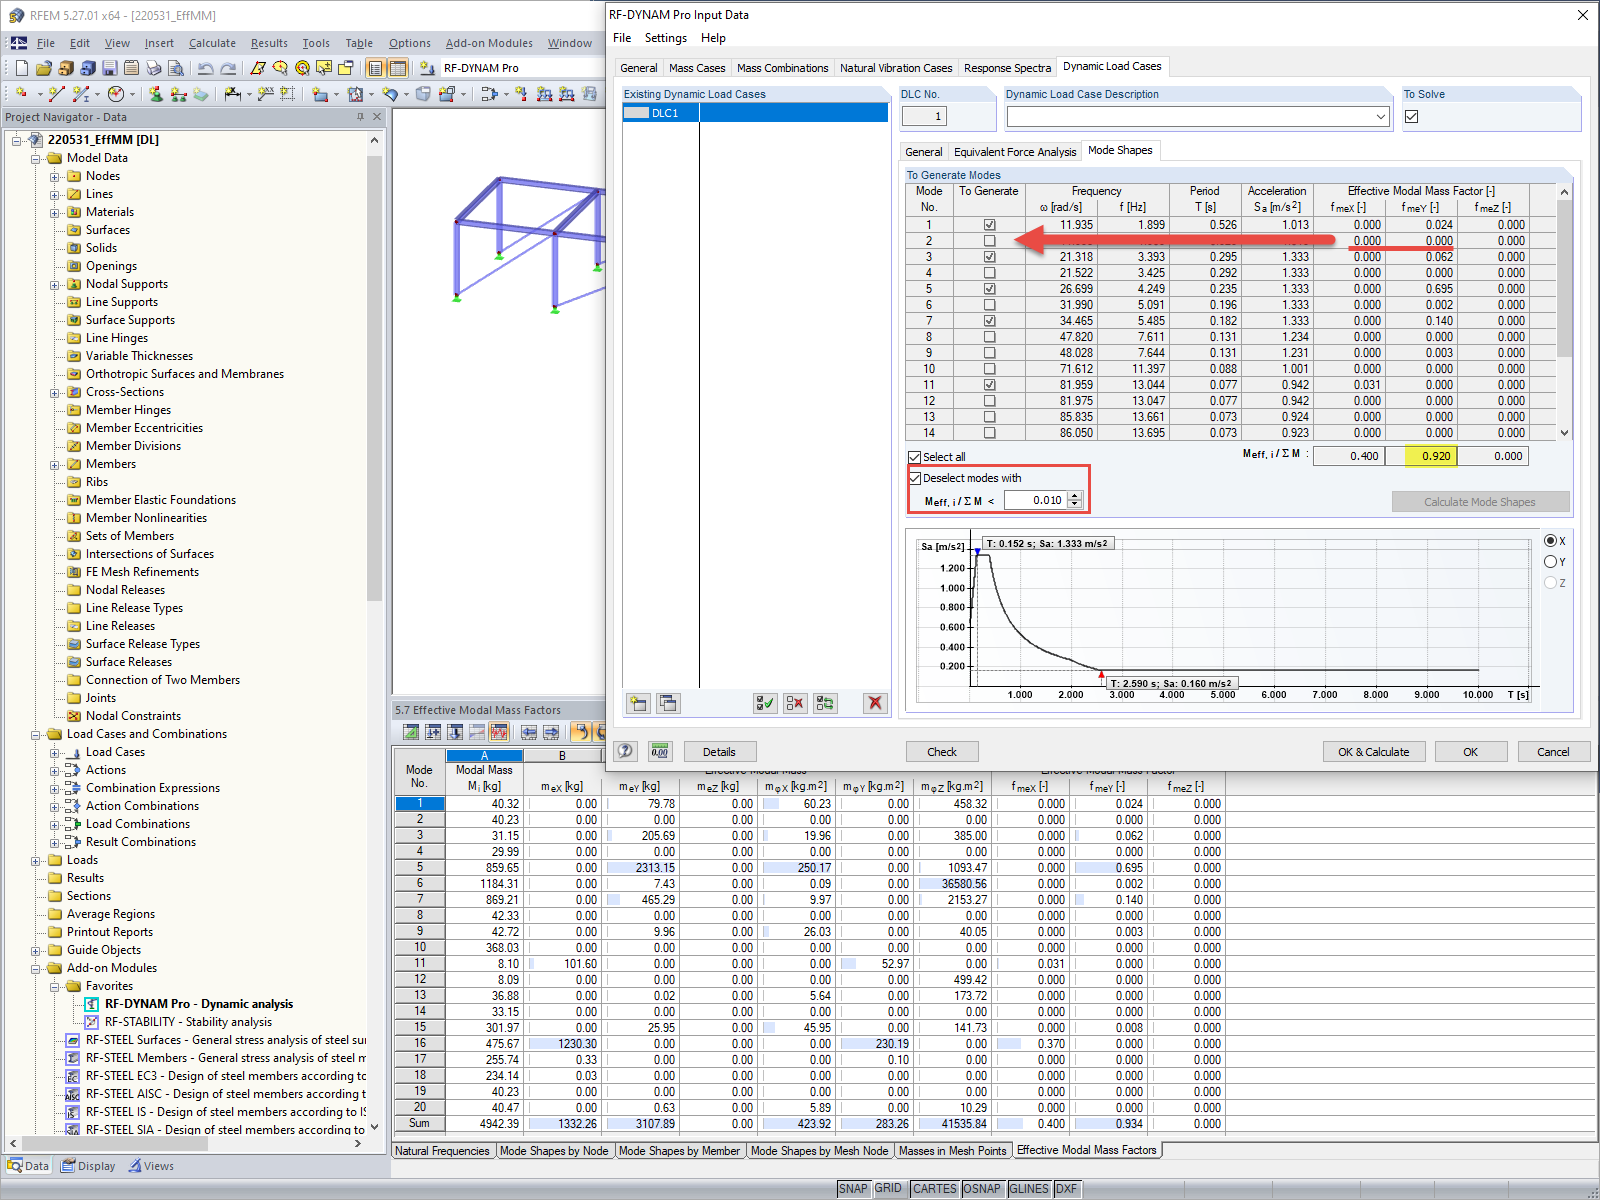This screenshot has height=1200, width=1600.
Task: Uncheck To Generate for mode 5
Action: [x=989, y=289]
